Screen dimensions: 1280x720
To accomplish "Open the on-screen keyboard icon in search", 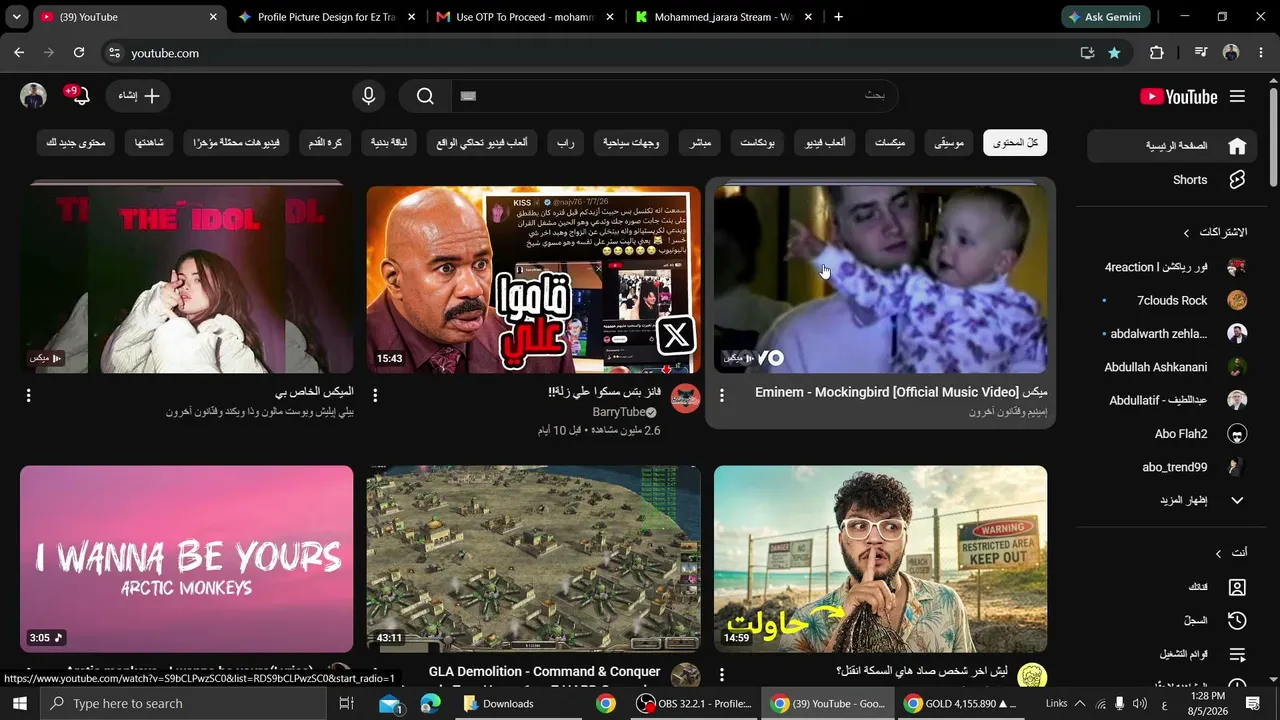I will pos(469,96).
